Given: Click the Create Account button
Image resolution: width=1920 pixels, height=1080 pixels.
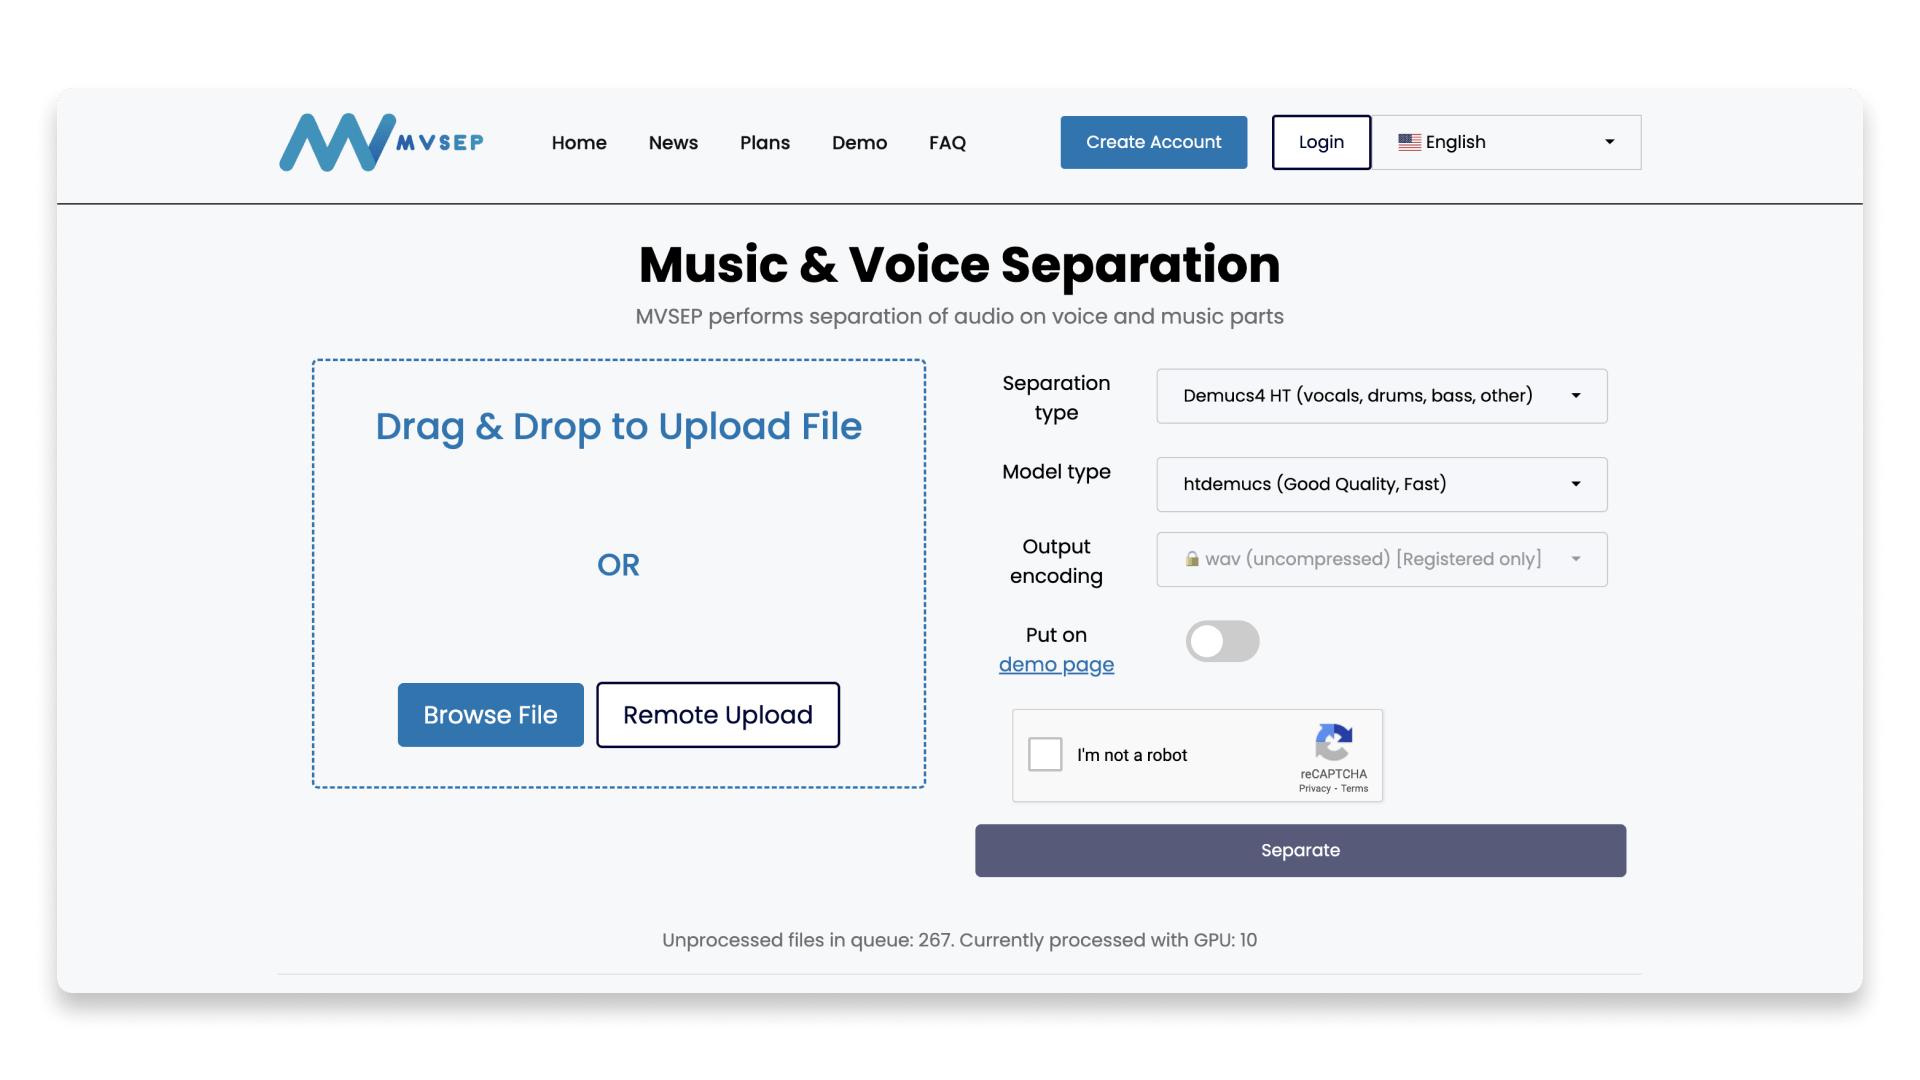Looking at the screenshot, I should [x=1153, y=142].
